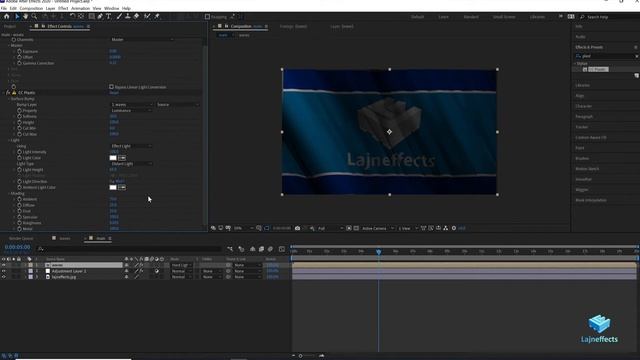Select the Pen tool
The image size is (640, 360).
click(x=100, y=16)
